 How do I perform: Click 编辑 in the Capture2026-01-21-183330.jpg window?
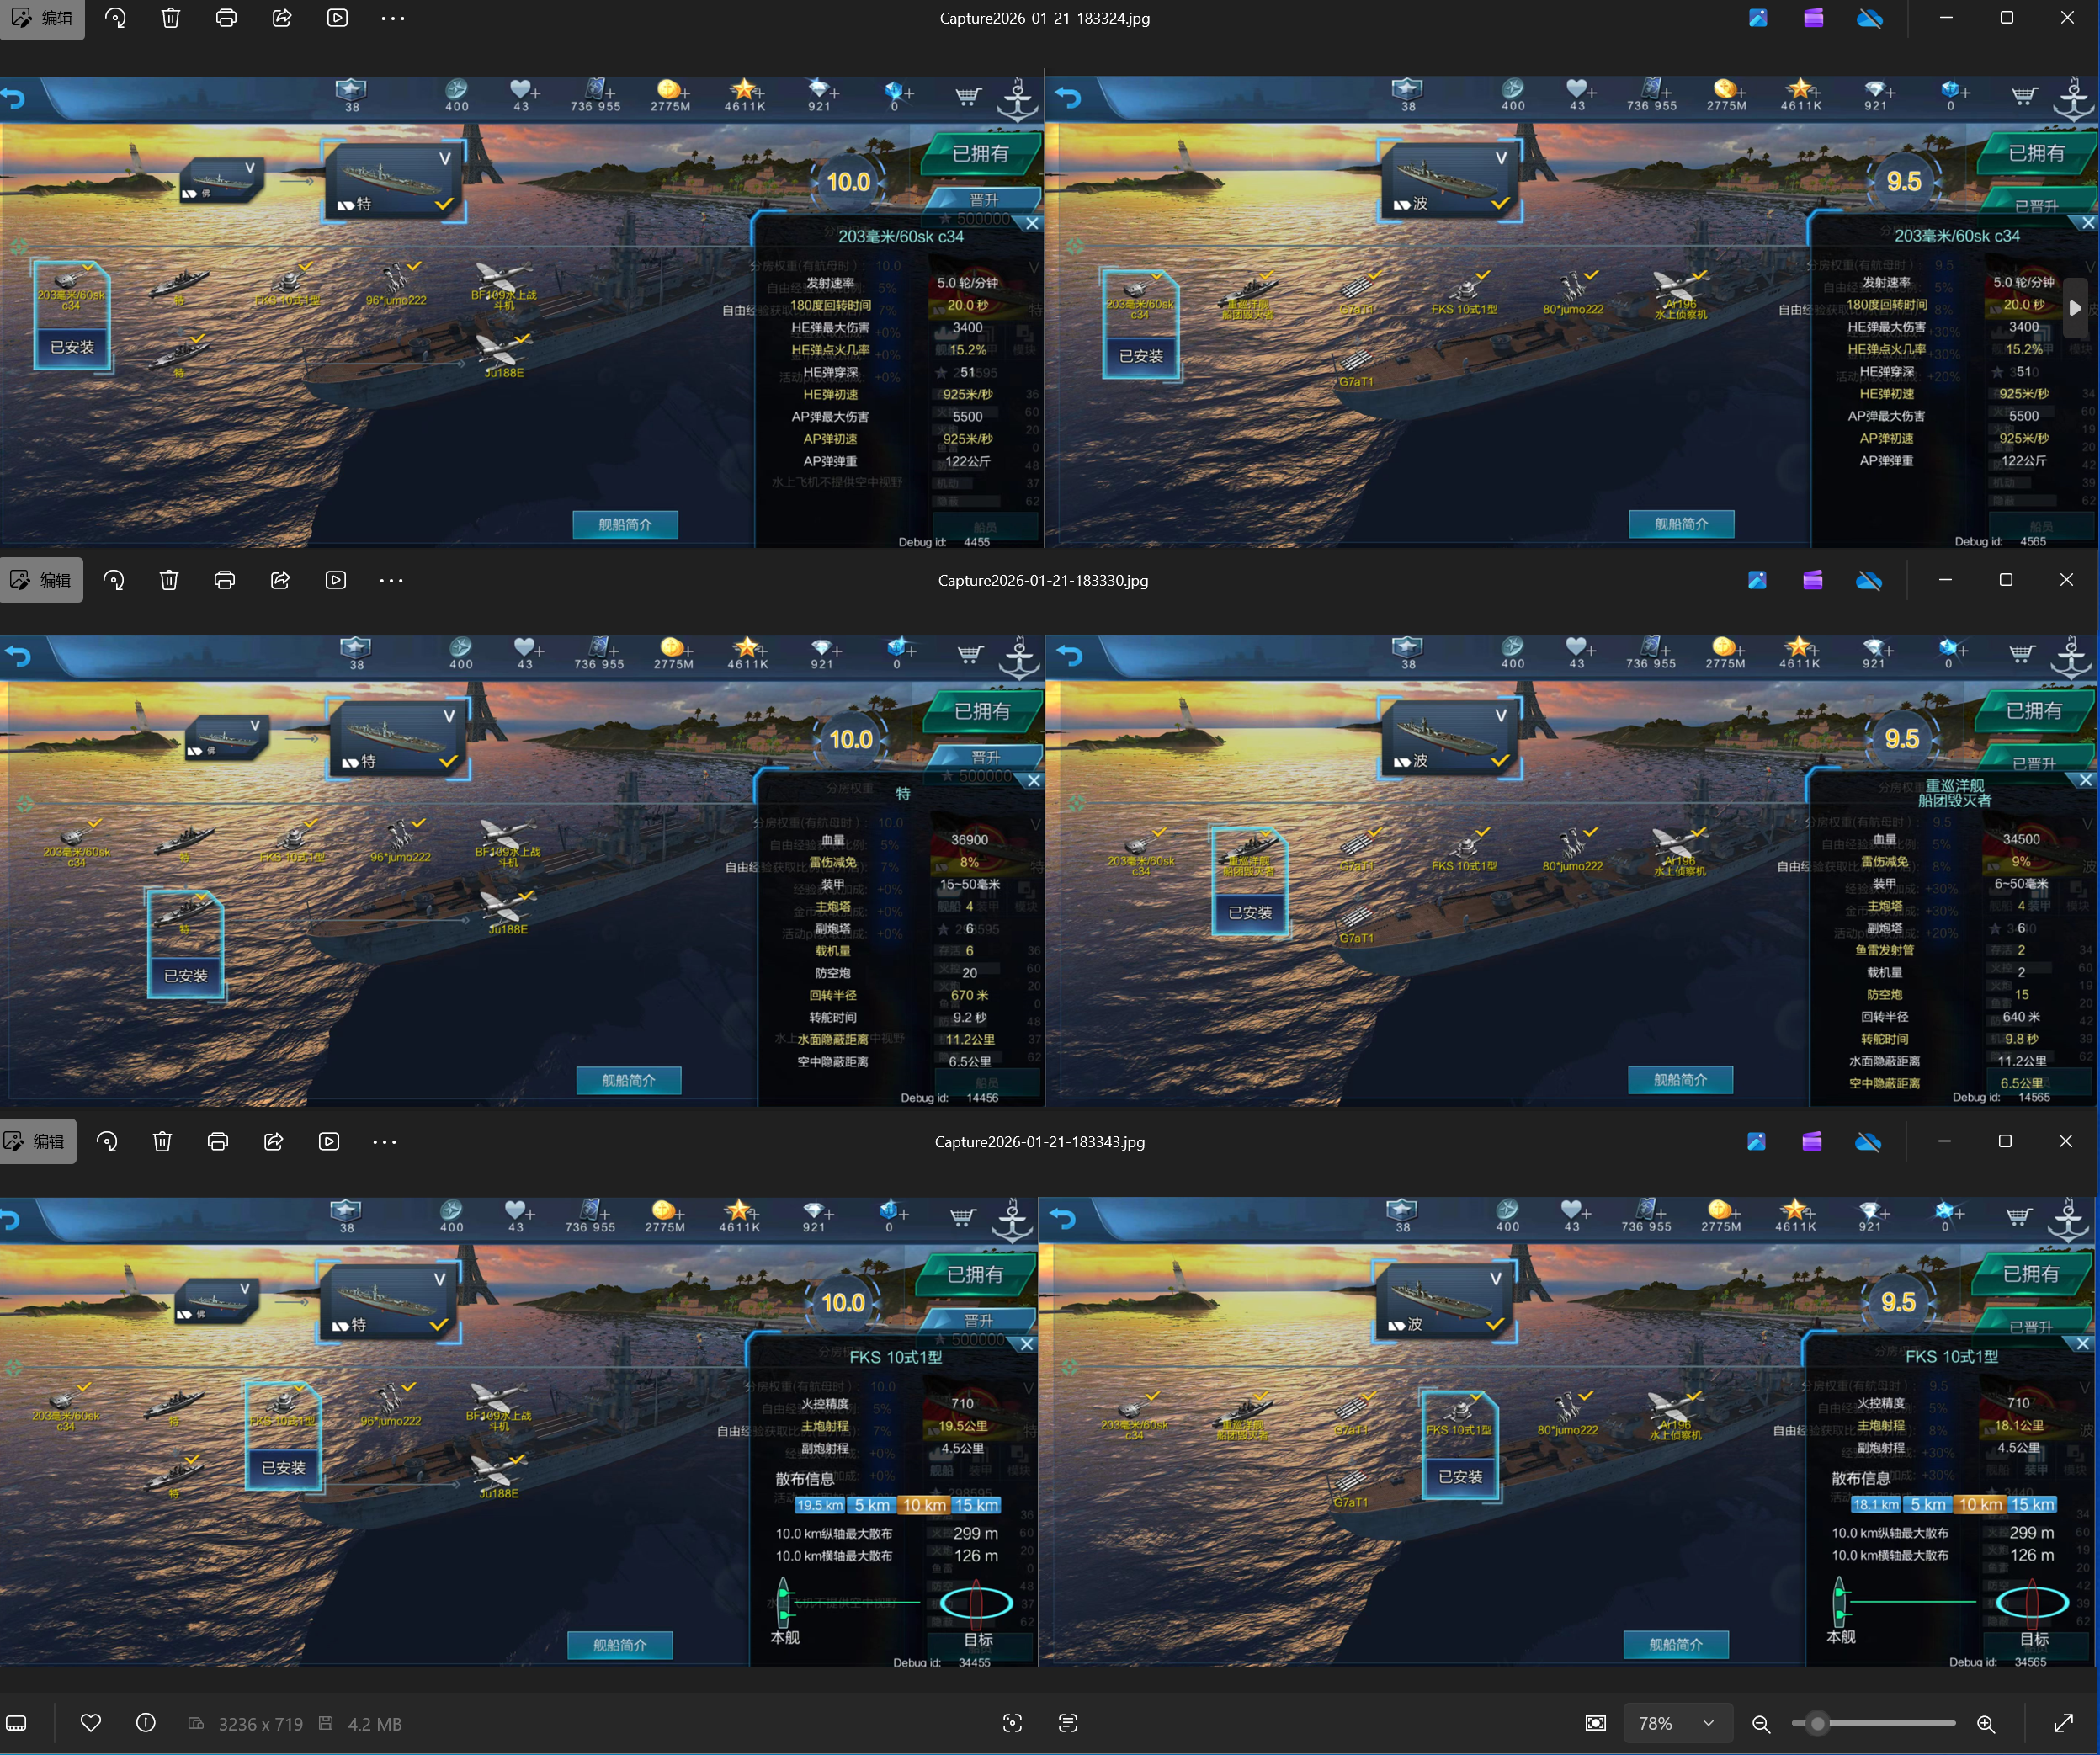[x=41, y=580]
